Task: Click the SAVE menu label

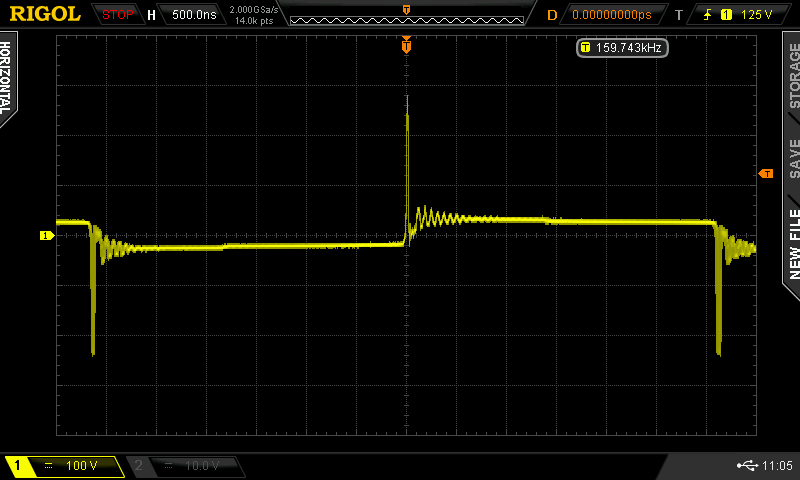Action: [x=793, y=157]
